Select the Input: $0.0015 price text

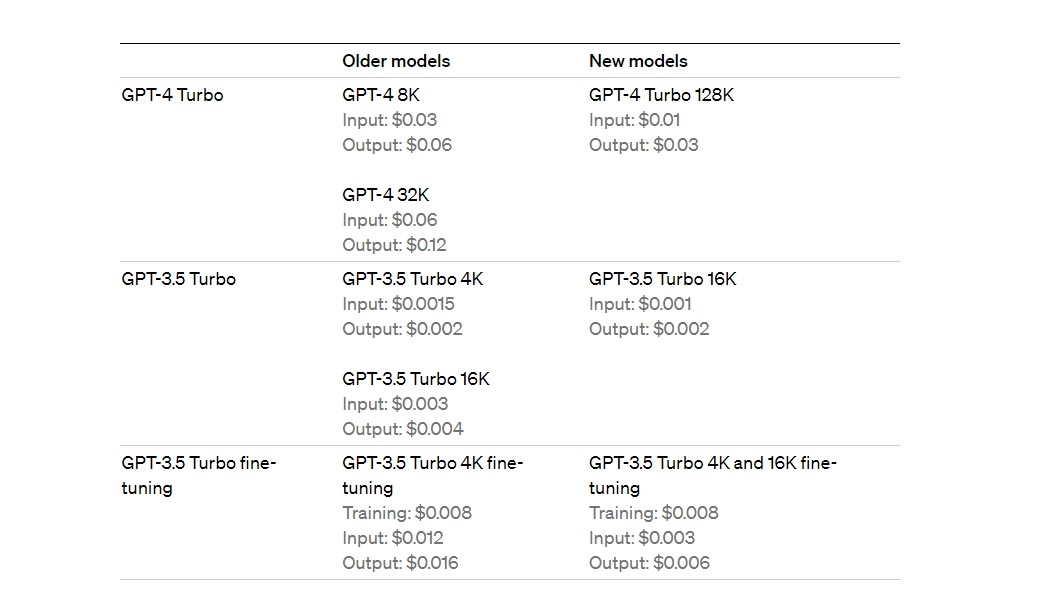(x=398, y=304)
